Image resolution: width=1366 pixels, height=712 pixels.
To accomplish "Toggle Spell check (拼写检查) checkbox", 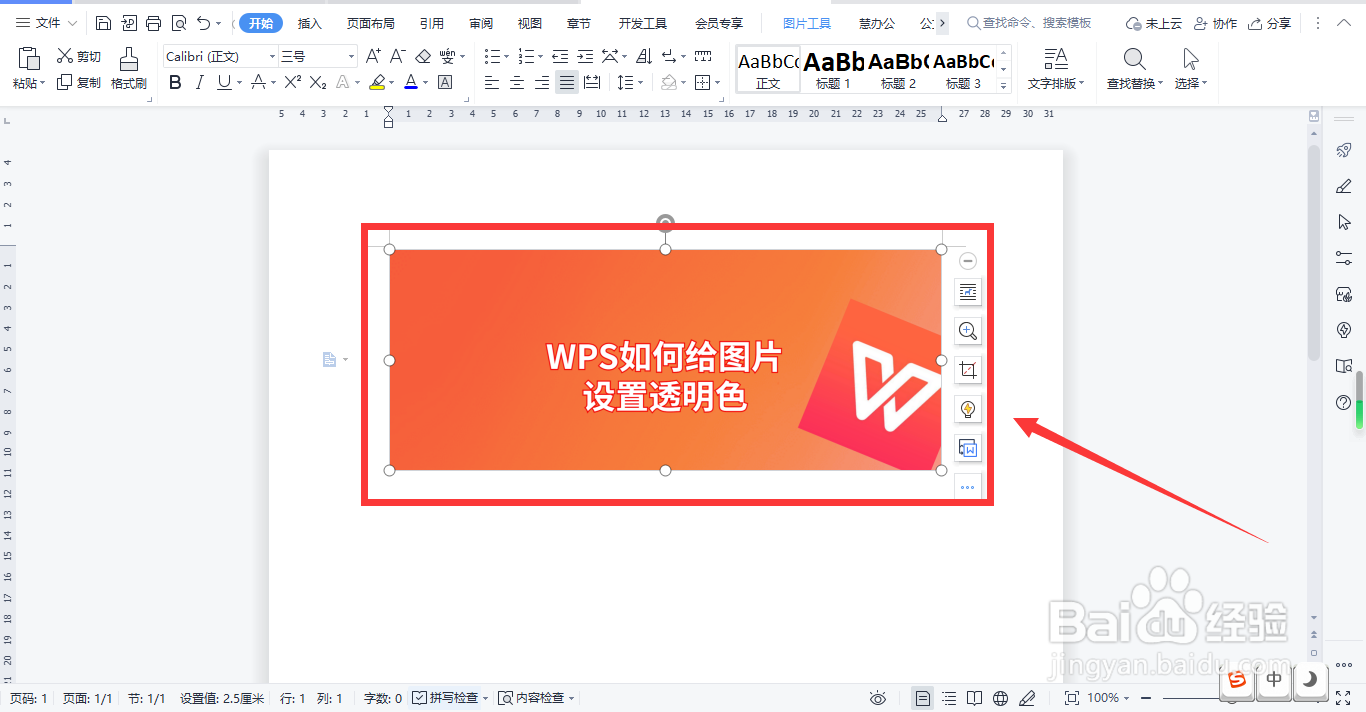I will [420, 698].
